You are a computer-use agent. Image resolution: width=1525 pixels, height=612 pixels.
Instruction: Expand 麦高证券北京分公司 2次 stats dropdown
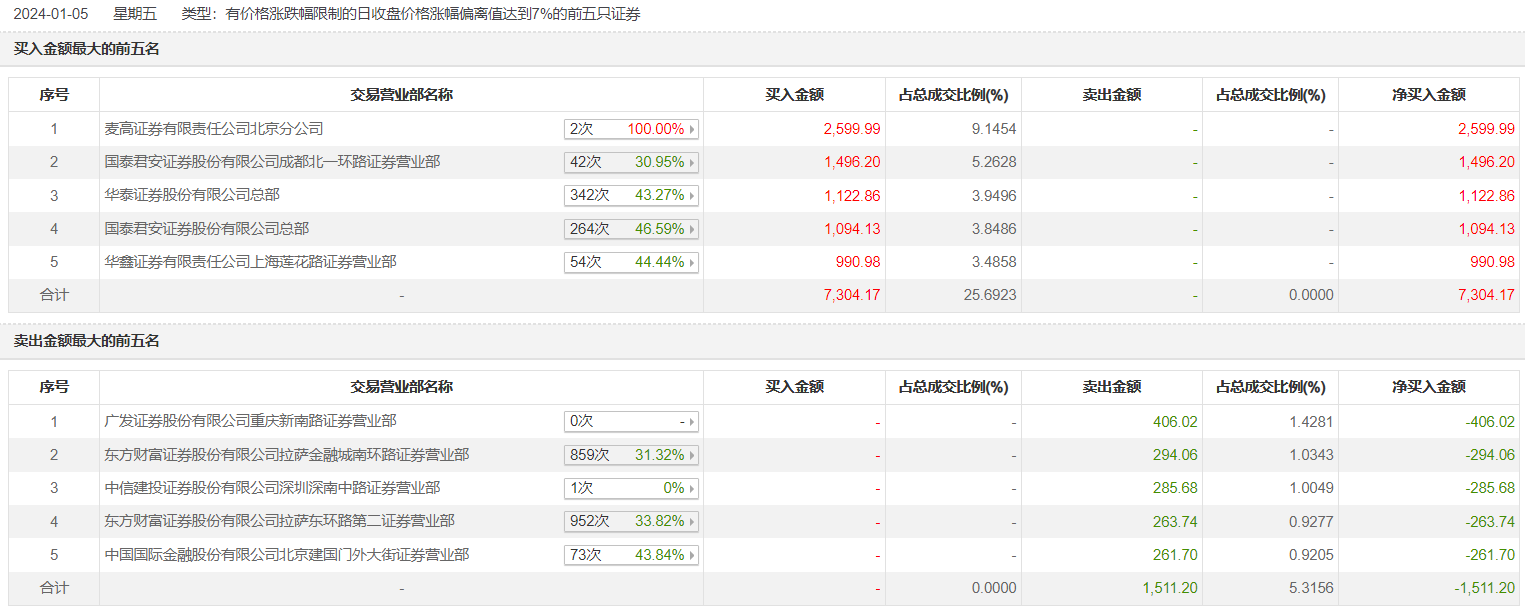[631, 129]
